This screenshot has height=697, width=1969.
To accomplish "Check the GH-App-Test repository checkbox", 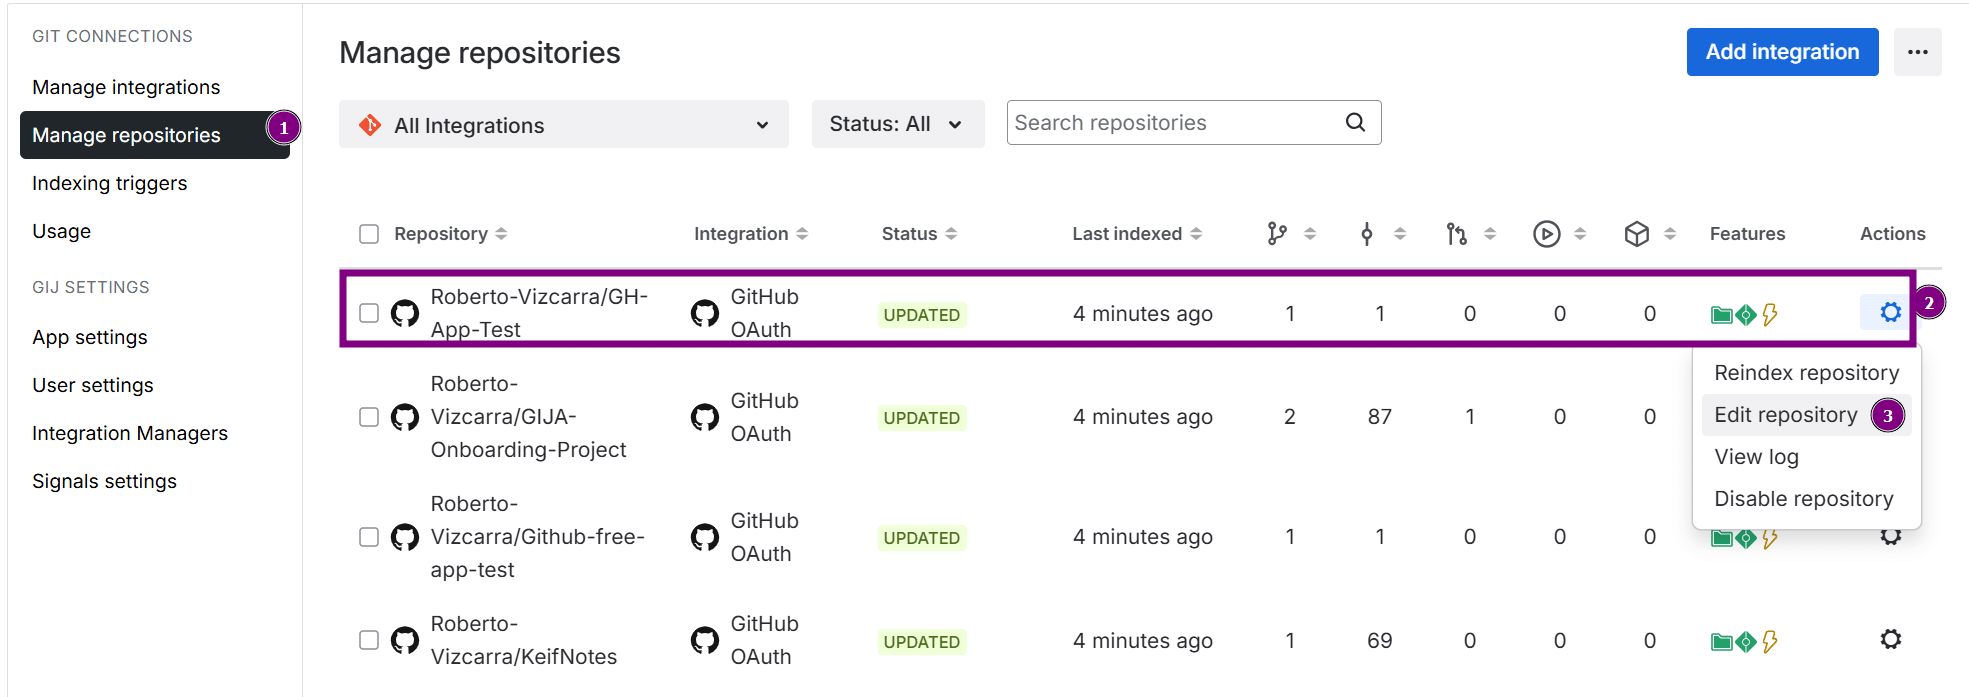I will click(x=369, y=313).
